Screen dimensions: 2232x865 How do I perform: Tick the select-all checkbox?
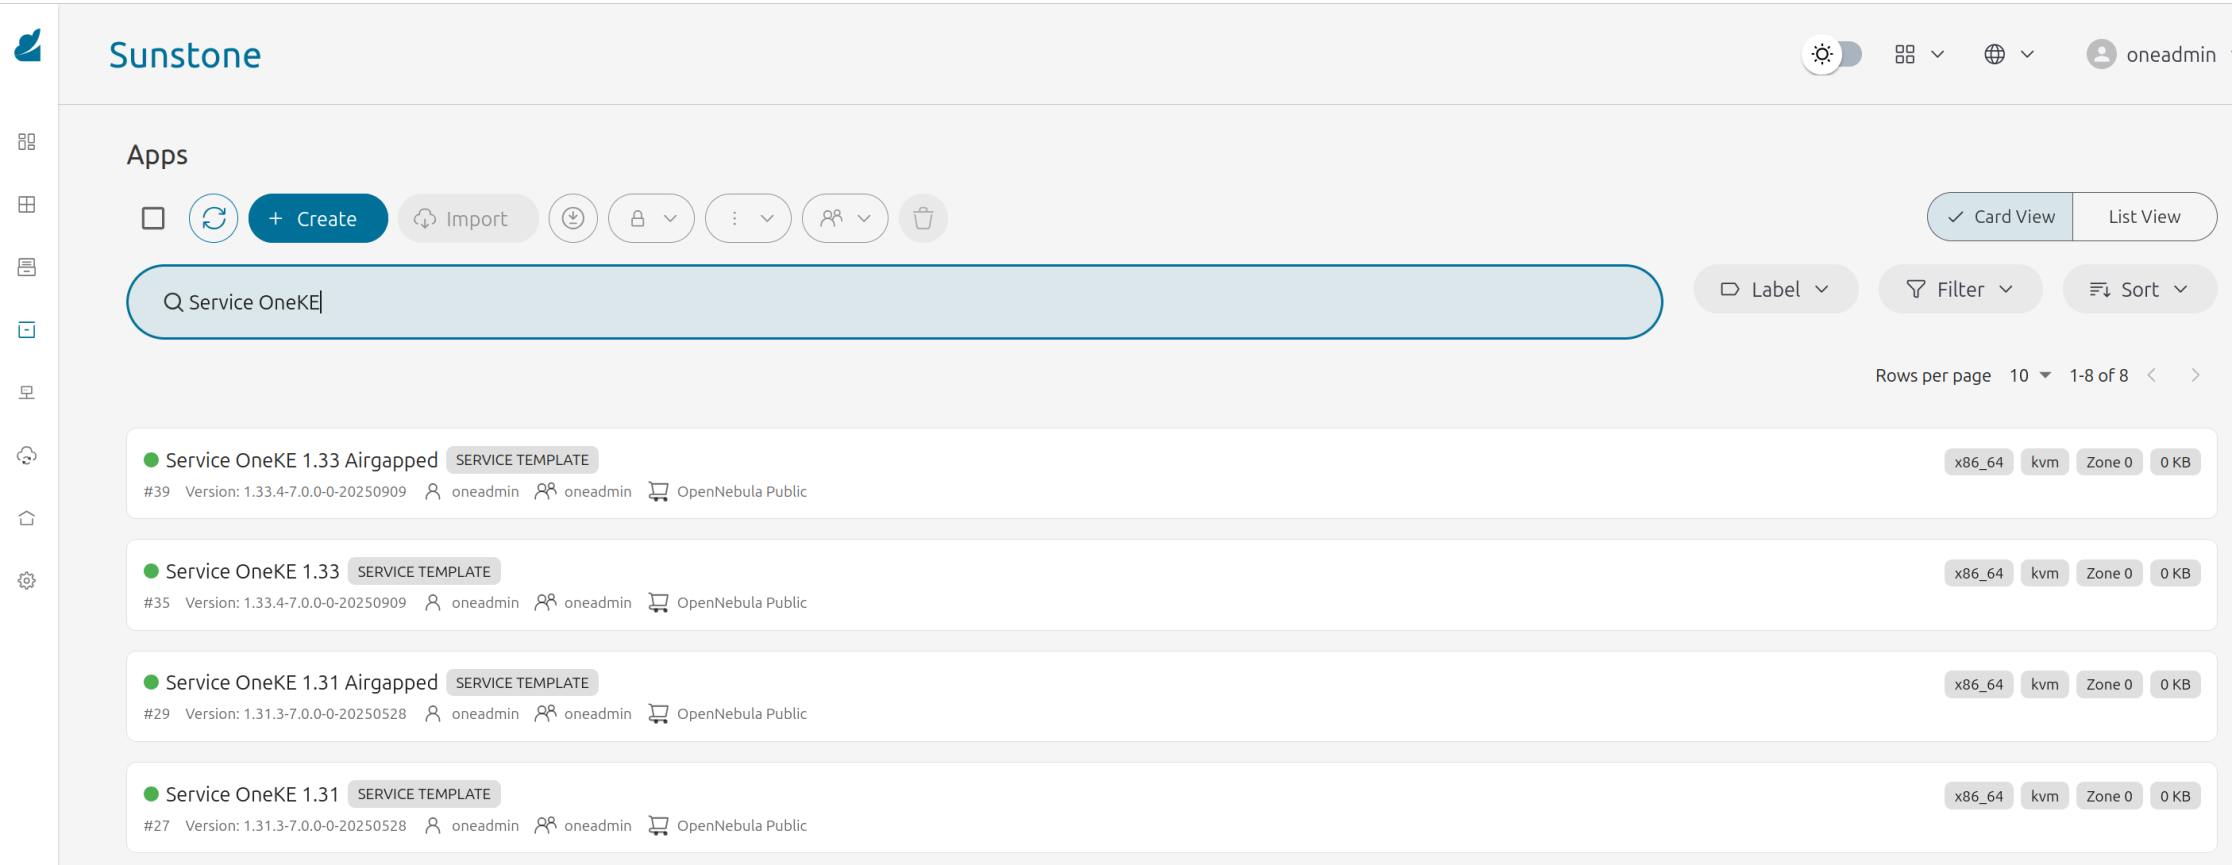[x=153, y=218]
